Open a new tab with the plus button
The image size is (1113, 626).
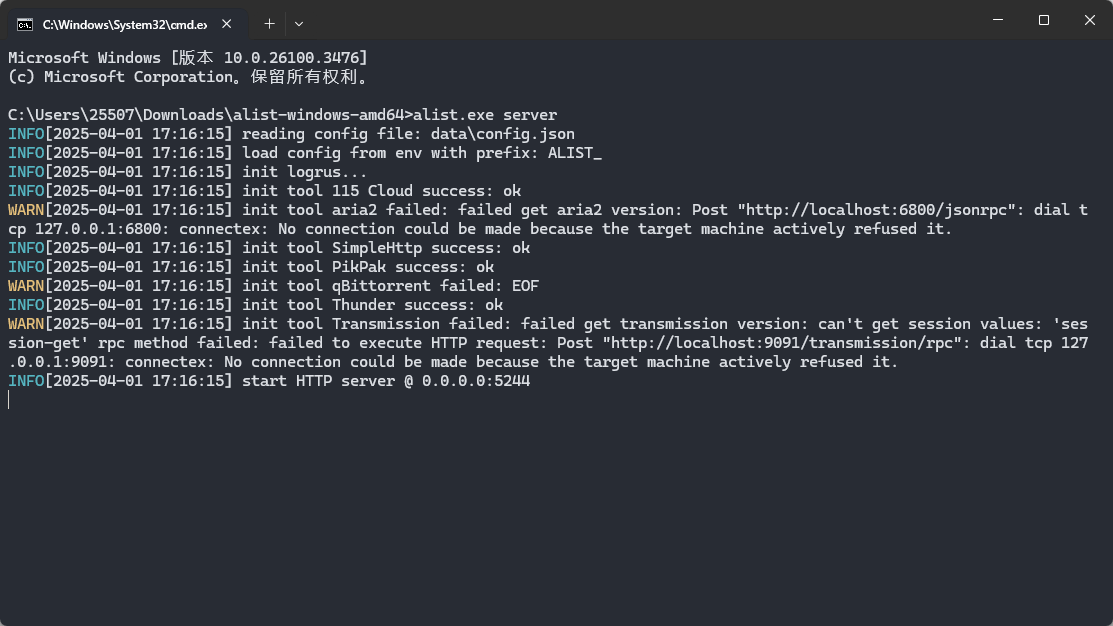coord(269,23)
